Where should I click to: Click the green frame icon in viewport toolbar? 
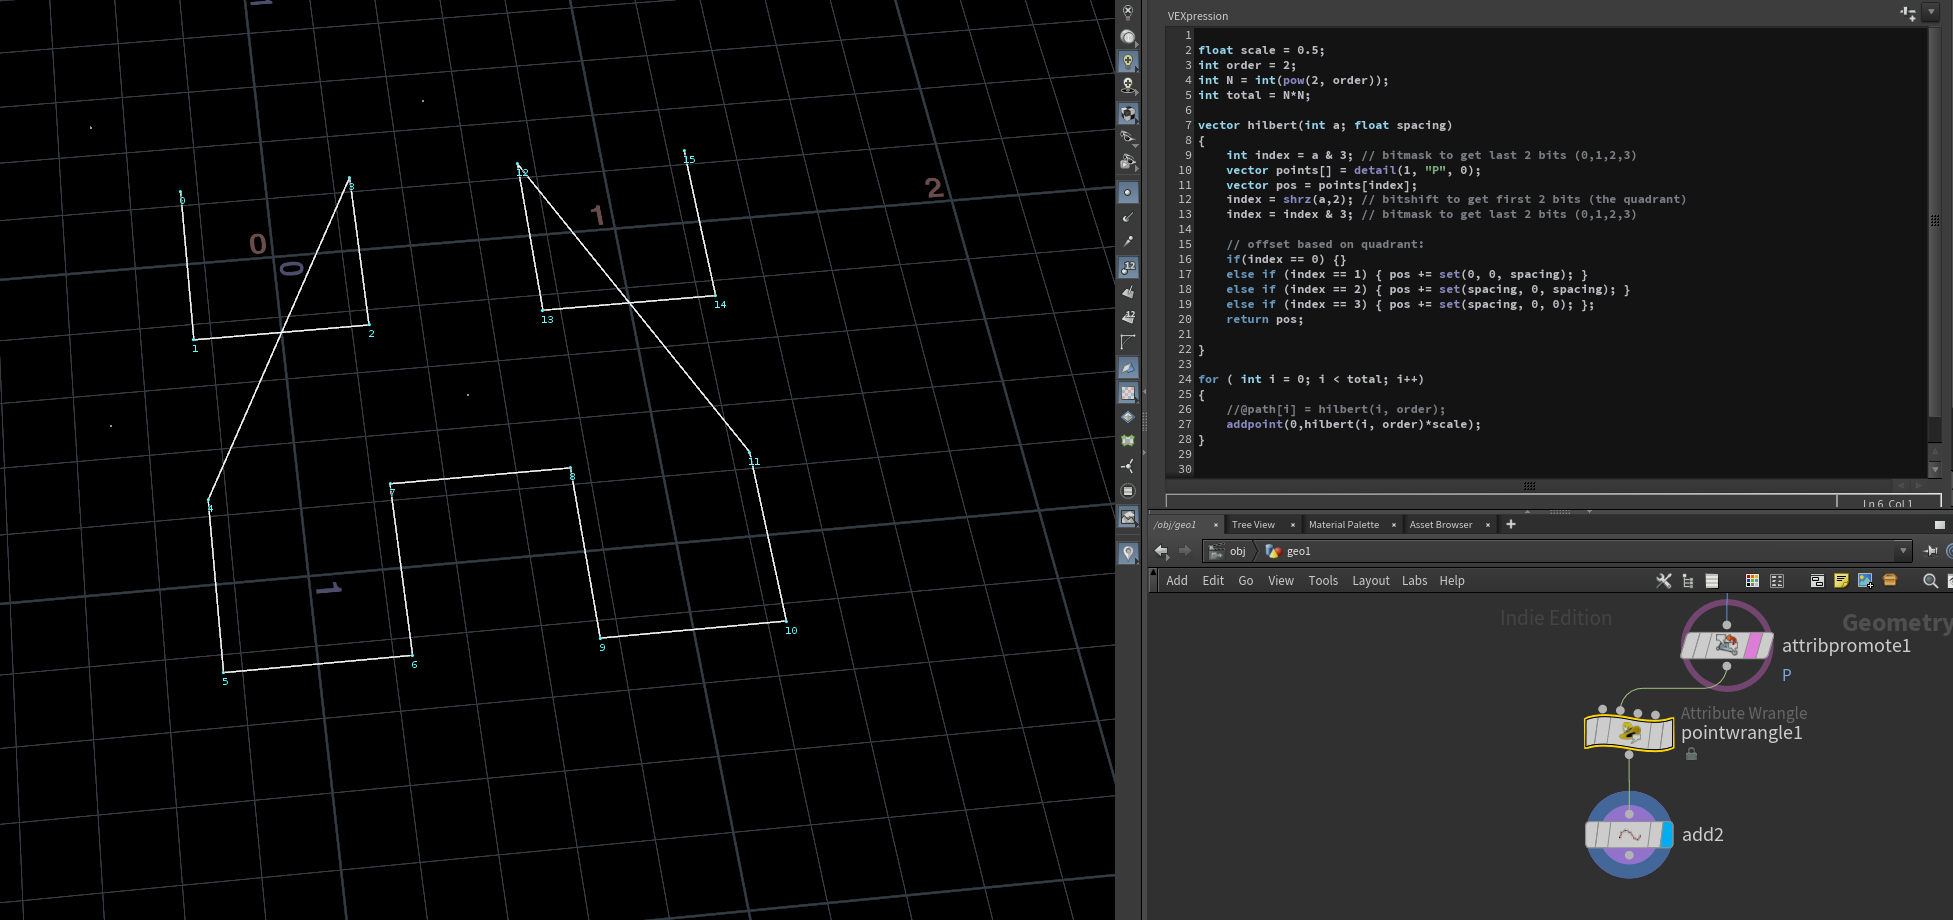coord(1128,441)
